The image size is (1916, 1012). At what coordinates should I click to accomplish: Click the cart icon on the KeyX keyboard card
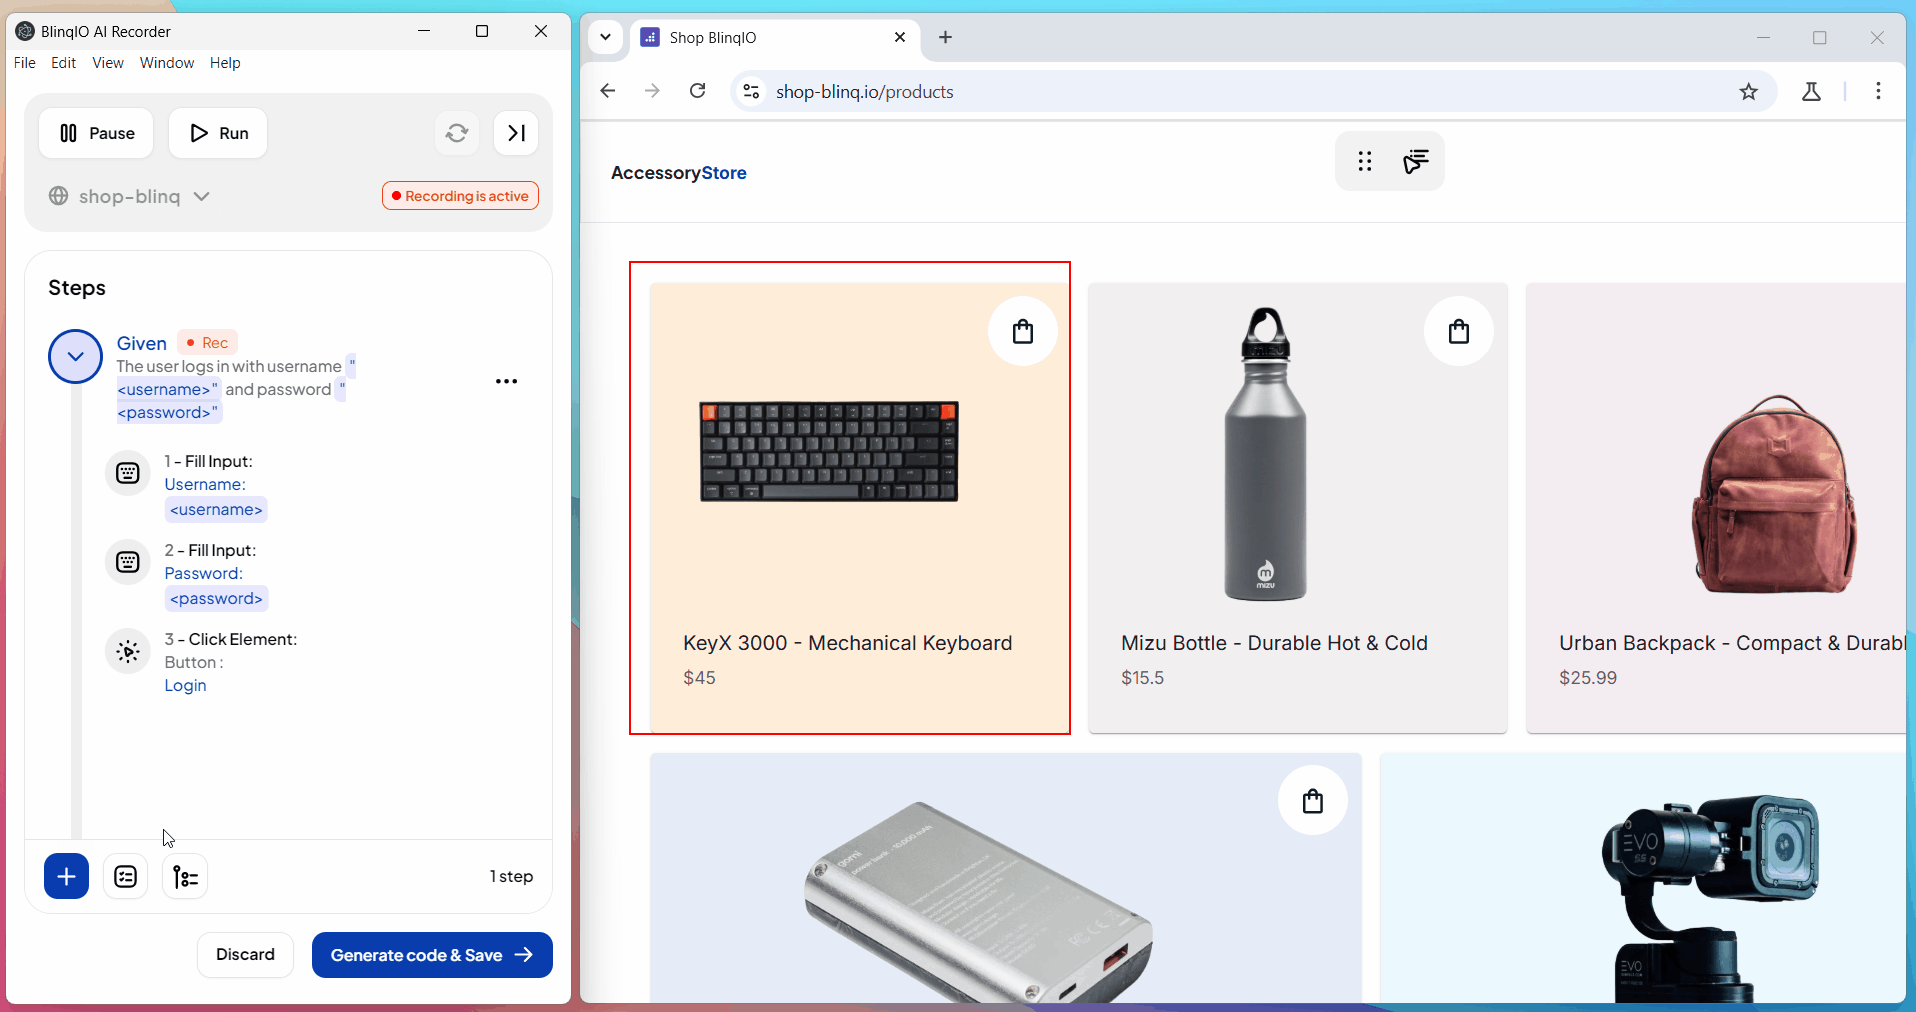coord(1022,331)
